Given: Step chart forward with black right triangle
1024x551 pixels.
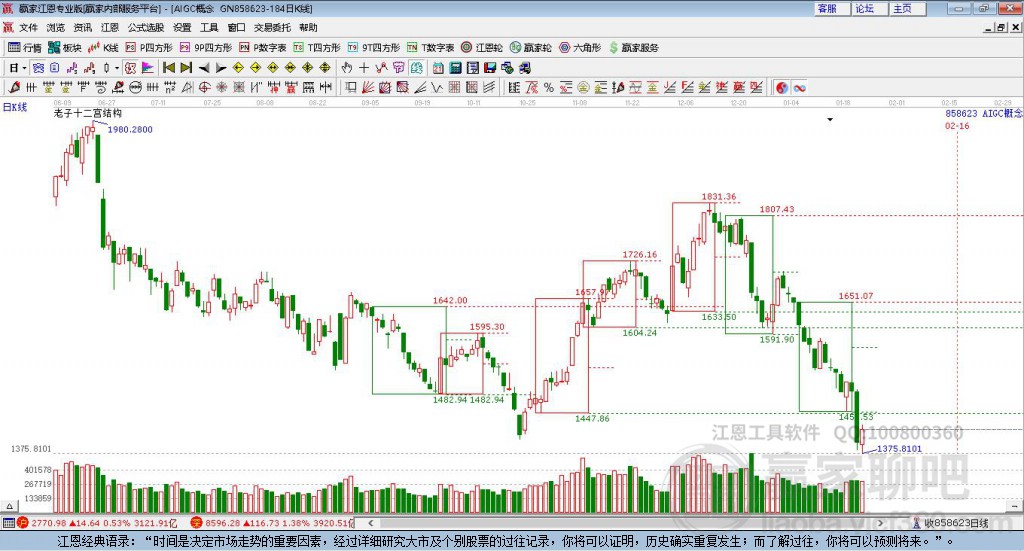Looking at the screenshot, I should click(221, 68).
